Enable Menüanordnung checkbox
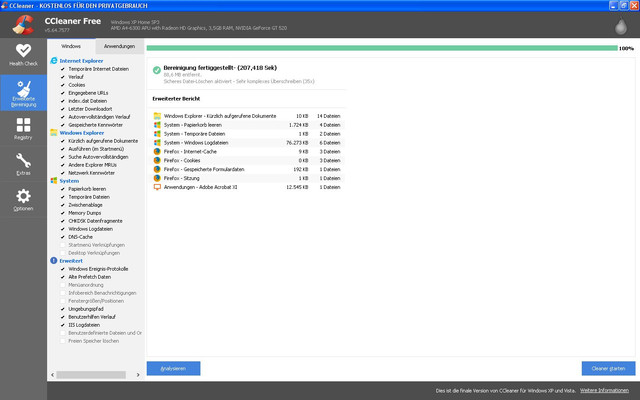The image size is (640, 400). 63,285
